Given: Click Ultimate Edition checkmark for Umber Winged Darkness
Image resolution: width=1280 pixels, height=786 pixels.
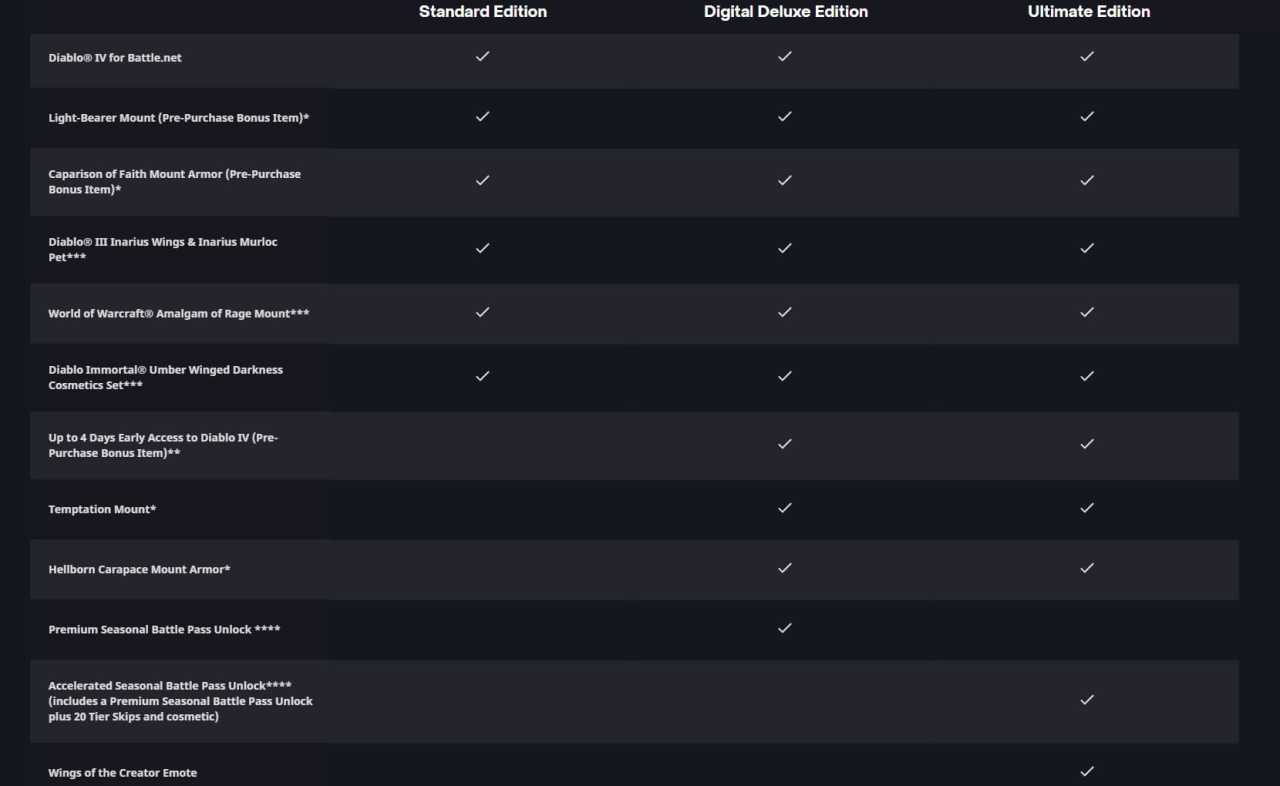Looking at the screenshot, I should click(1087, 376).
